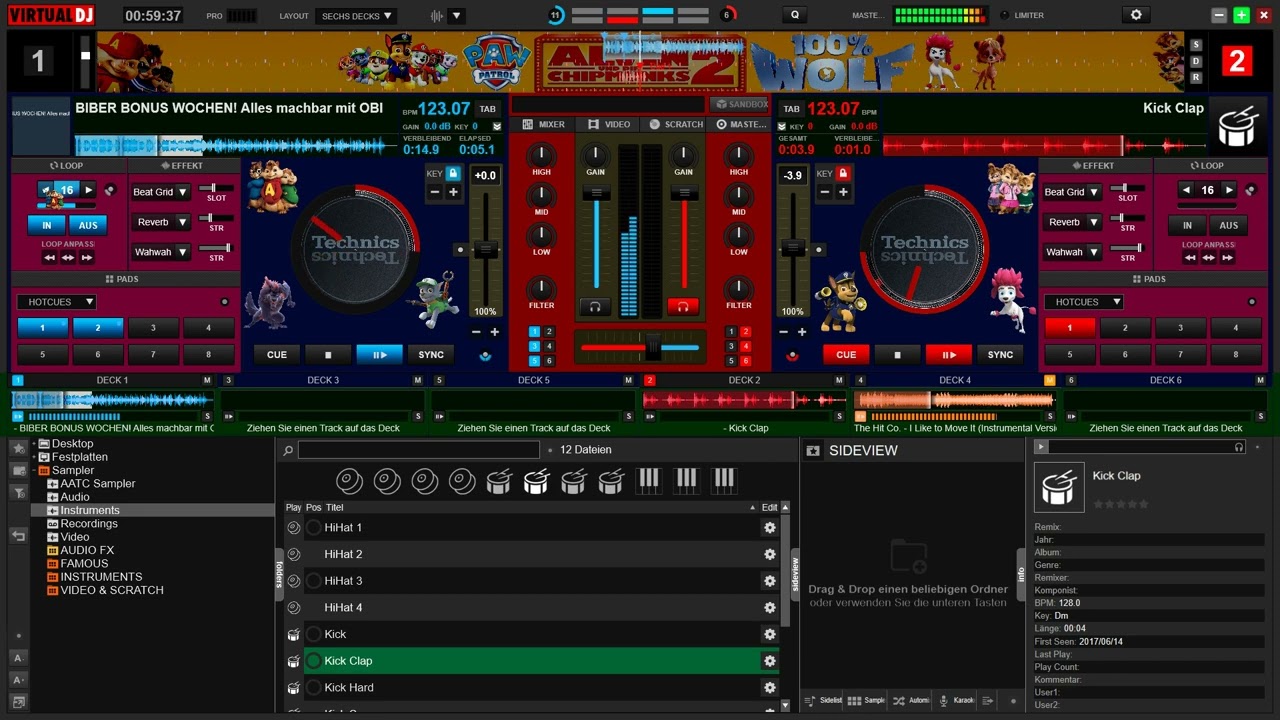Click right deck SYNC button
Screen dimensions: 1280x720
click(x=1000, y=355)
